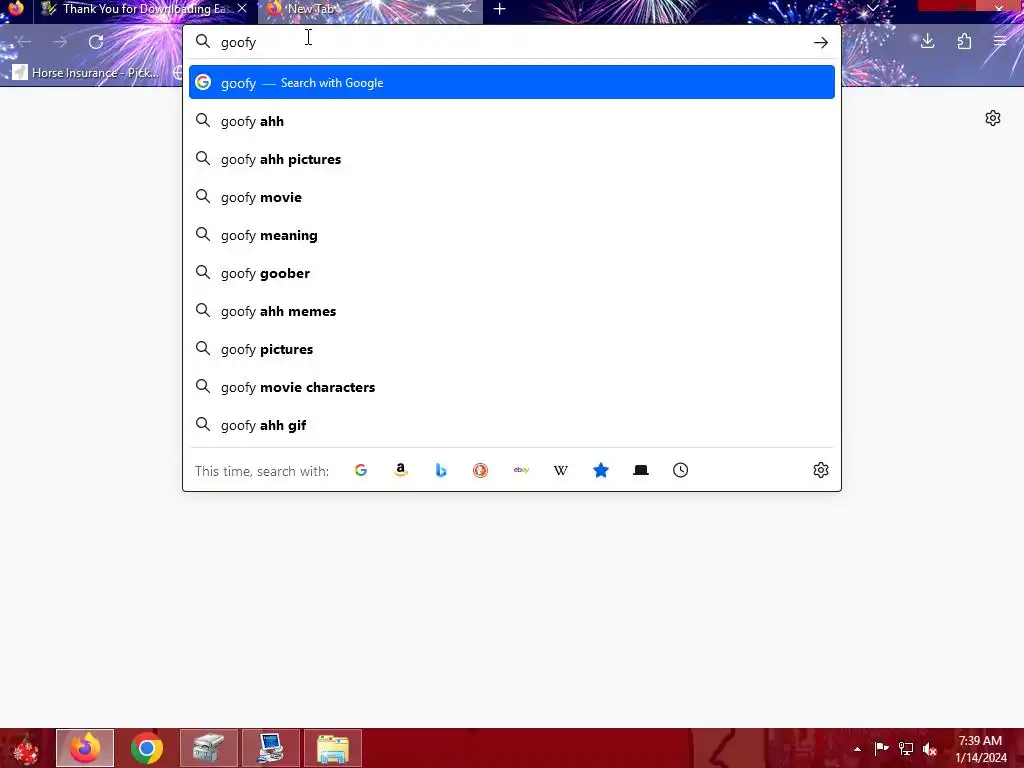Search this time with eBay icon
The height and width of the screenshot is (768, 1024).
point(521,470)
